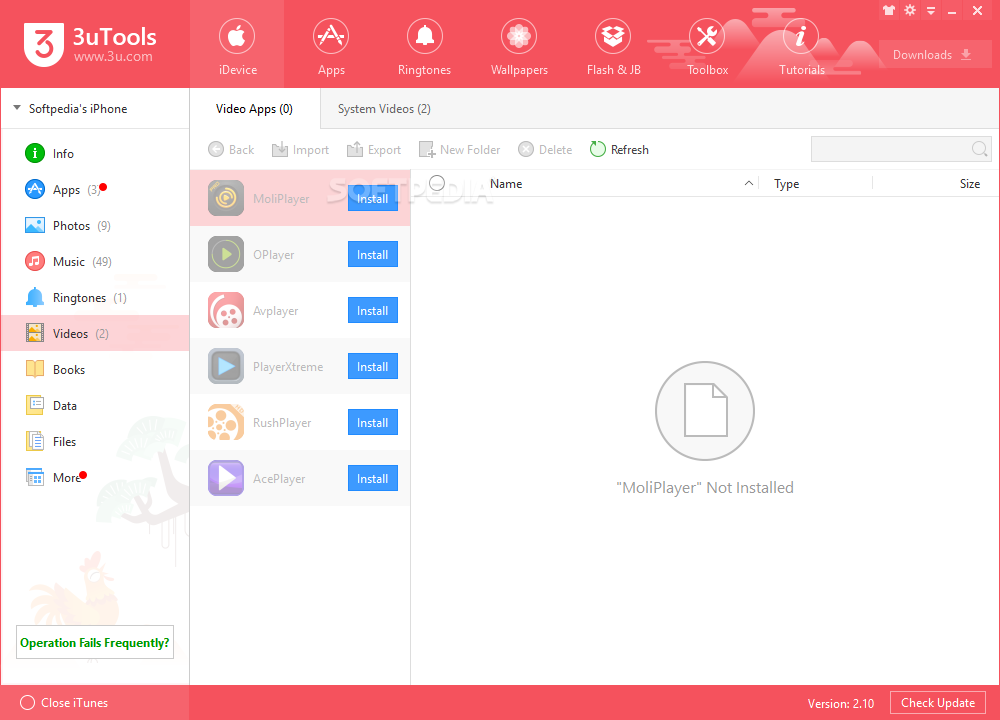Switch to the System Videos (2) tab
The width and height of the screenshot is (1000, 720).
(384, 109)
